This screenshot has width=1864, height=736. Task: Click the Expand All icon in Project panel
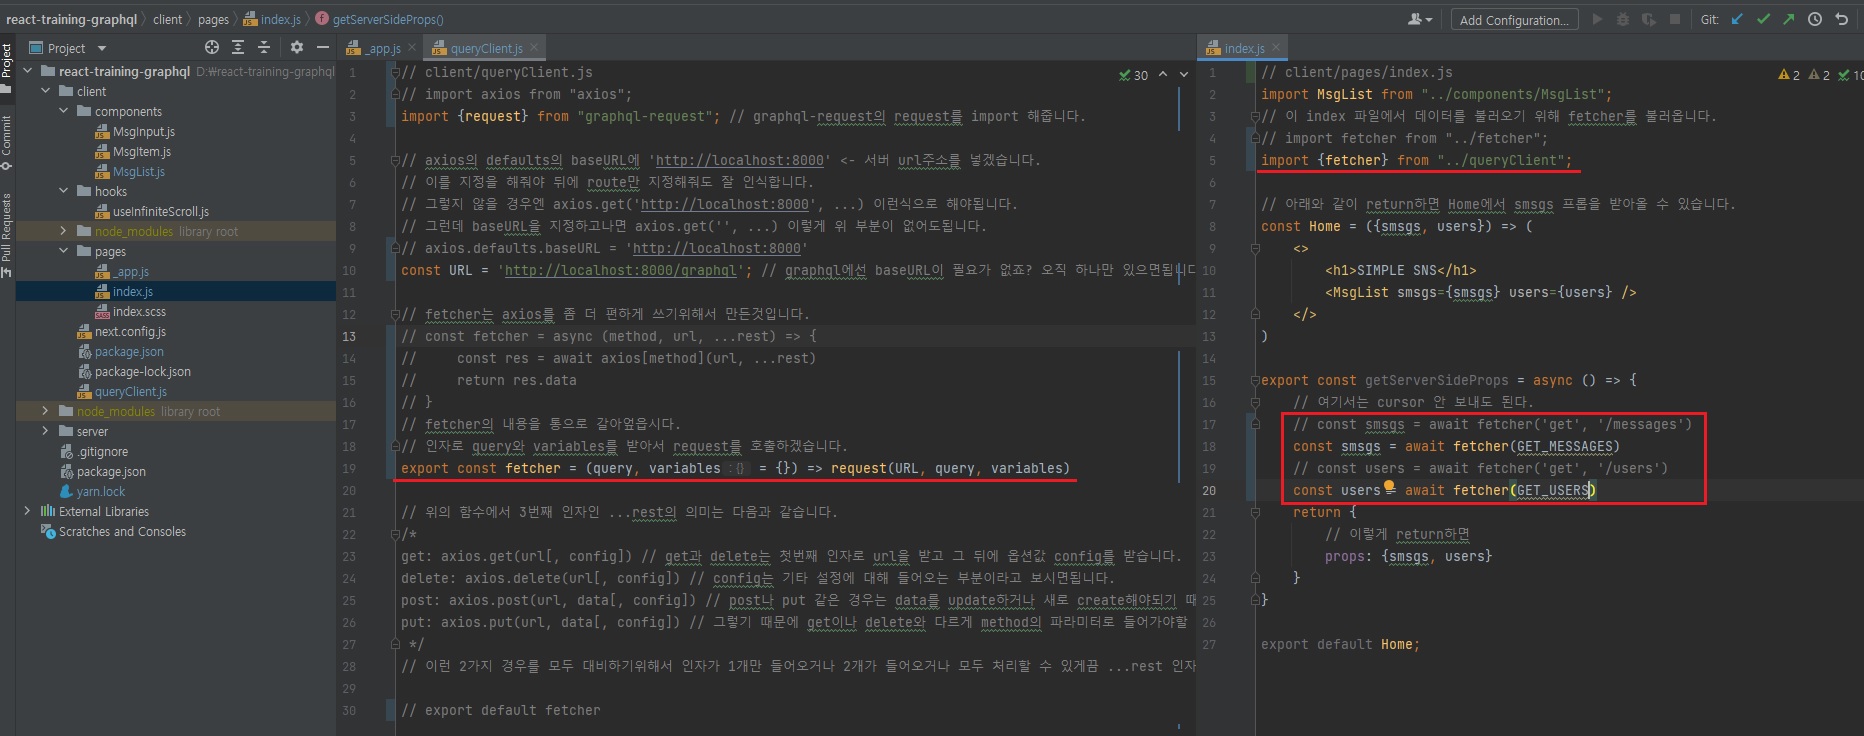pyautogui.click(x=238, y=47)
